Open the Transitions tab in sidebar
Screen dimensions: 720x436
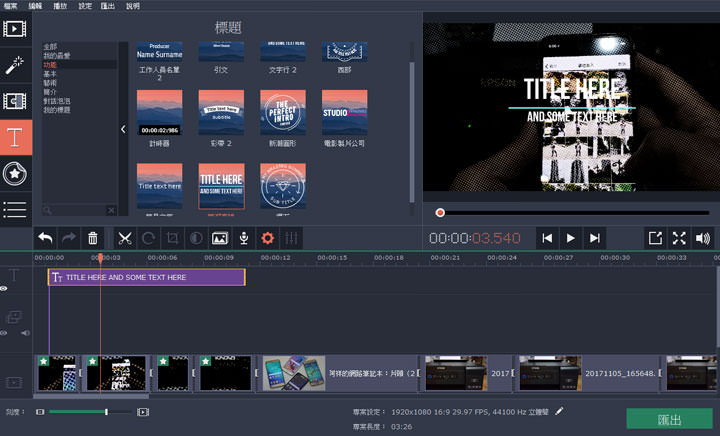[x=15, y=101]
